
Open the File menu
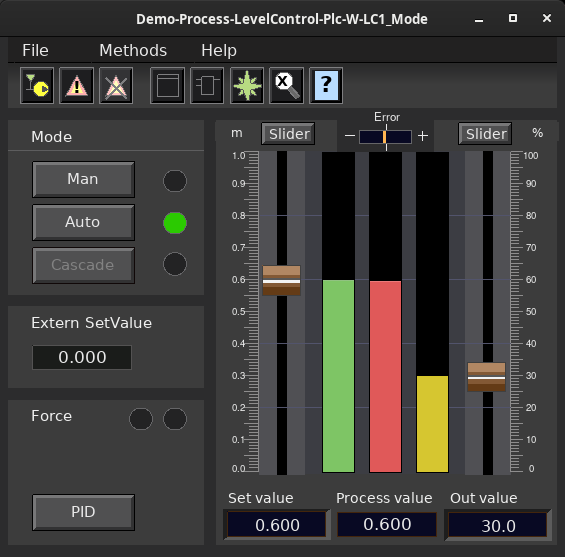(35, 50)
